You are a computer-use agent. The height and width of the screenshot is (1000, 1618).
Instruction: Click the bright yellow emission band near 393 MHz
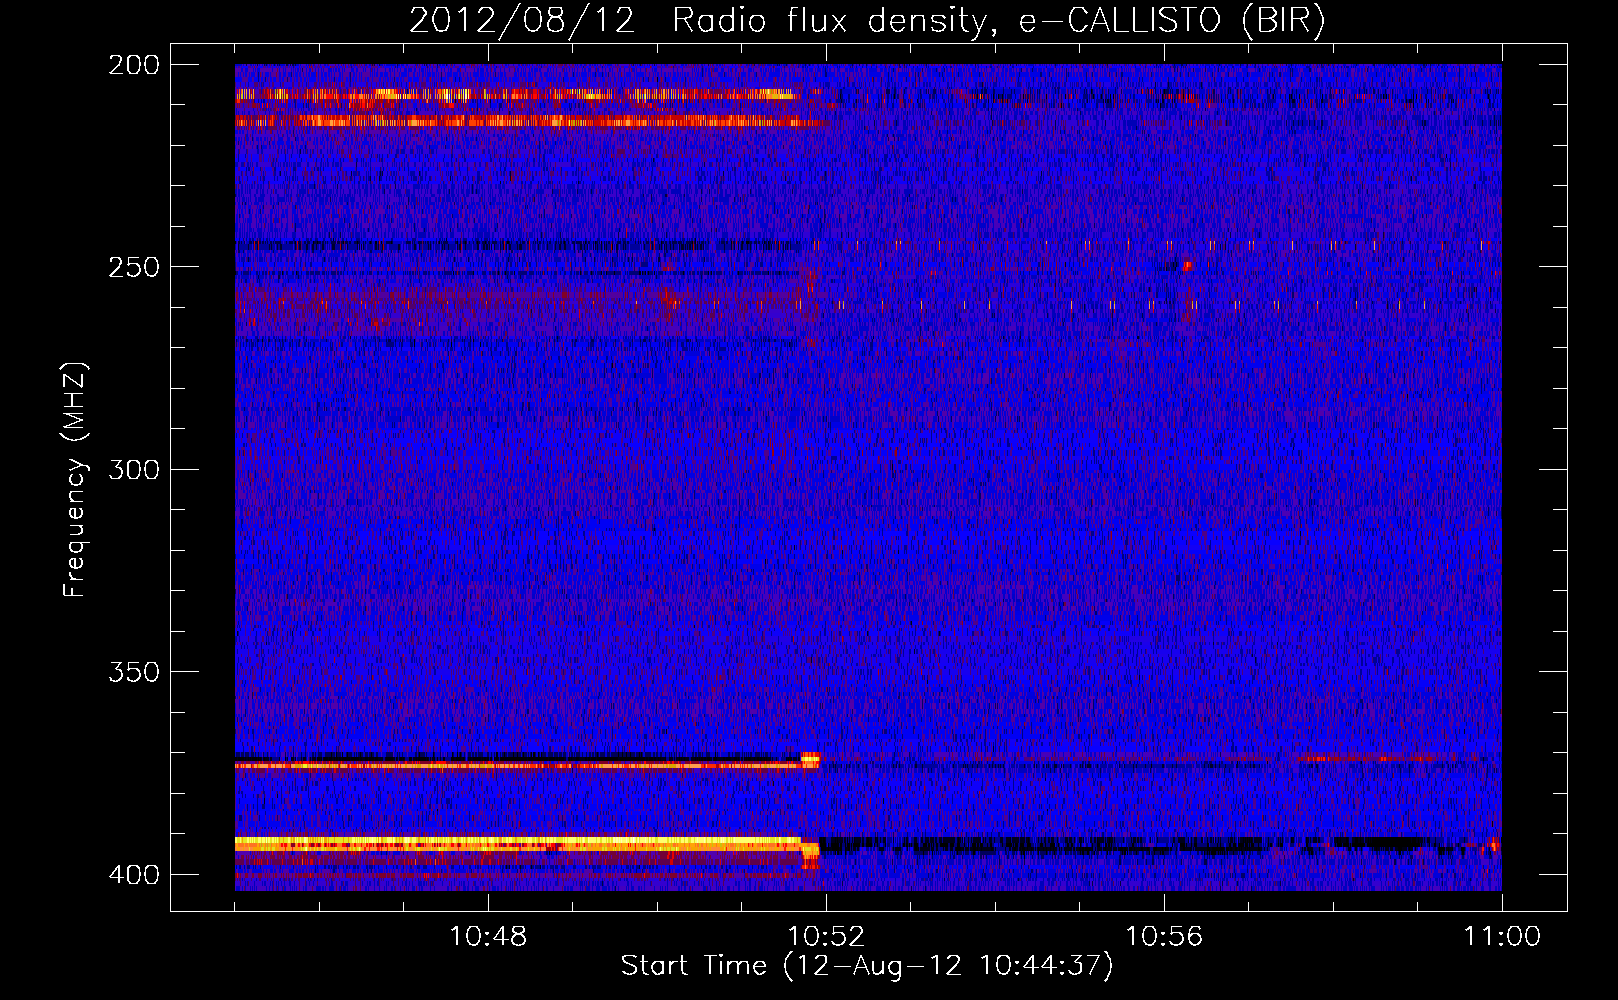pyautogui.click(x=518, y=844)
